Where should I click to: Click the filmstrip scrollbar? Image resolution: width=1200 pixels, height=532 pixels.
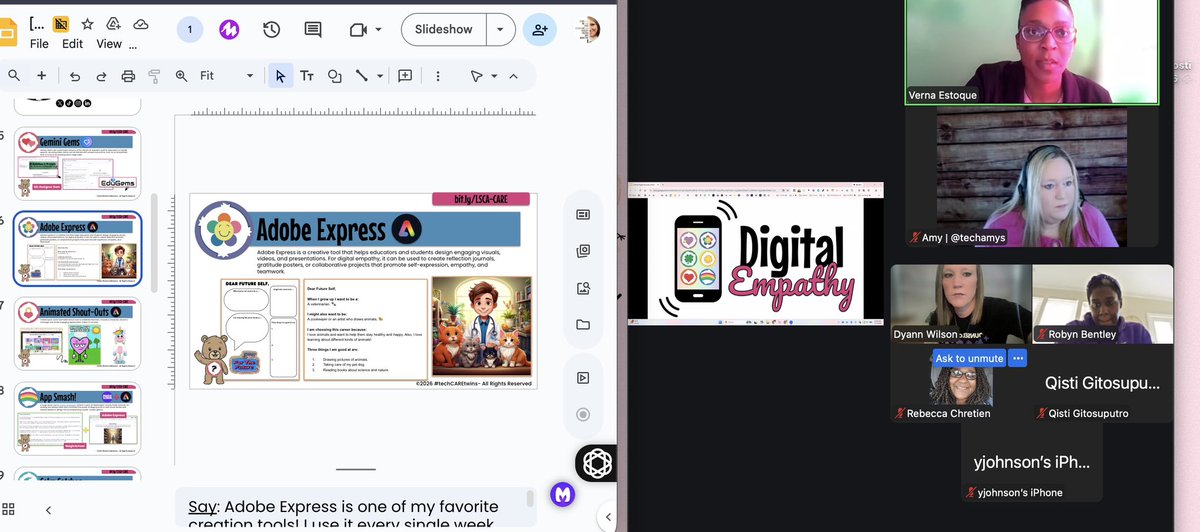coord(154,243)
